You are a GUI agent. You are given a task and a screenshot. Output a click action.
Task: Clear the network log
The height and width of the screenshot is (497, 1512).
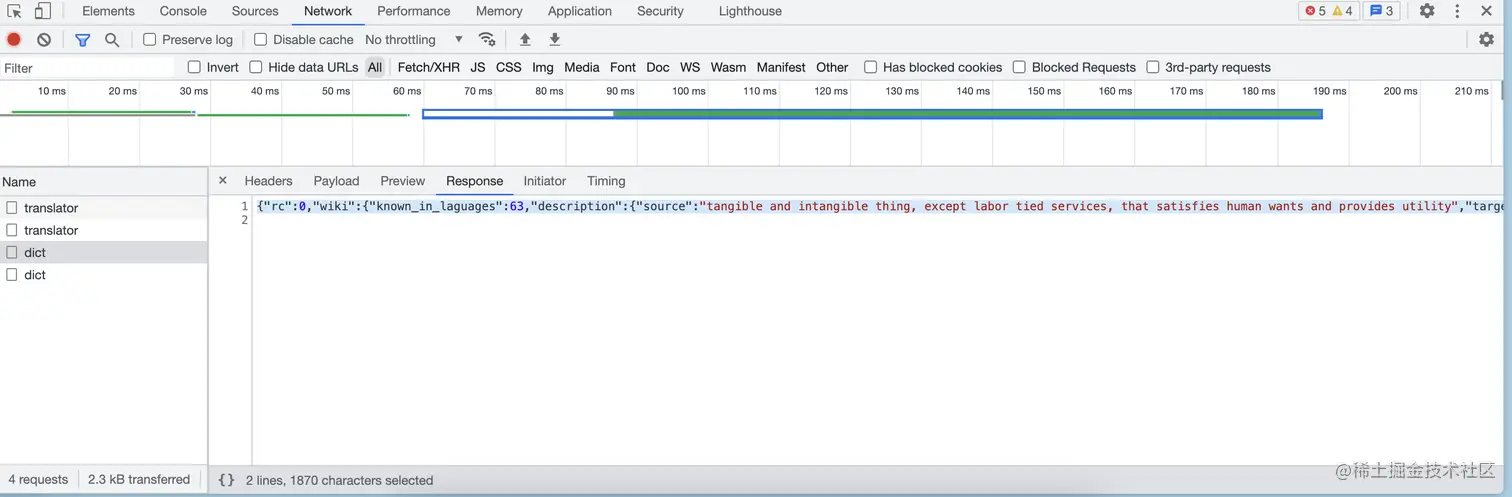(44, 39)
